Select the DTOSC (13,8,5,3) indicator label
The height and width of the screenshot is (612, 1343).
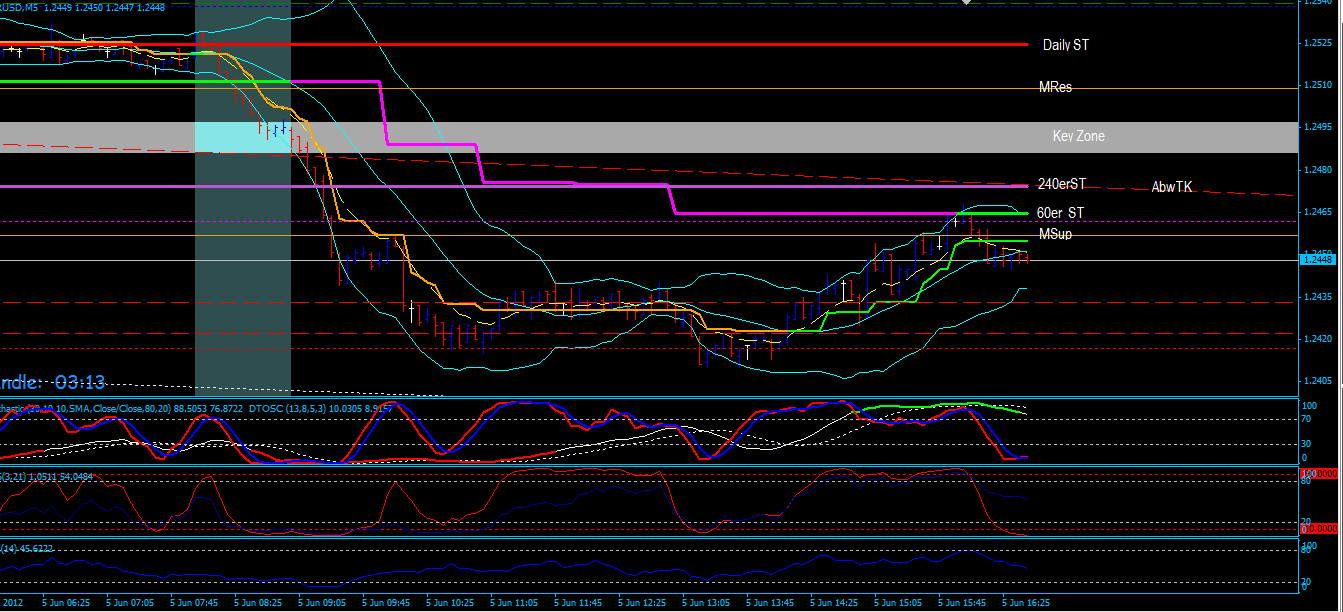290,407
